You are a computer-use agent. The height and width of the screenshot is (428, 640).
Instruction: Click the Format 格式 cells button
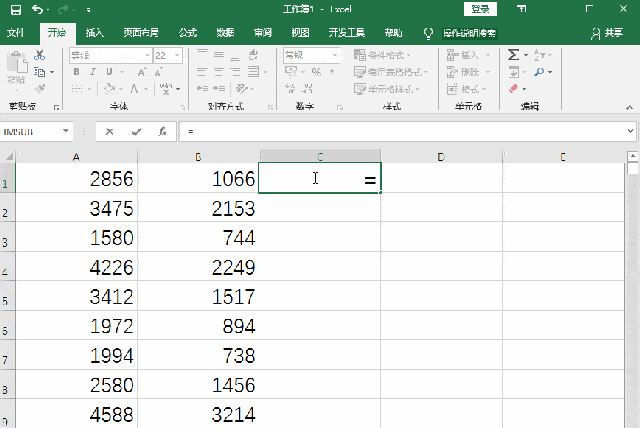coord(466,89)
